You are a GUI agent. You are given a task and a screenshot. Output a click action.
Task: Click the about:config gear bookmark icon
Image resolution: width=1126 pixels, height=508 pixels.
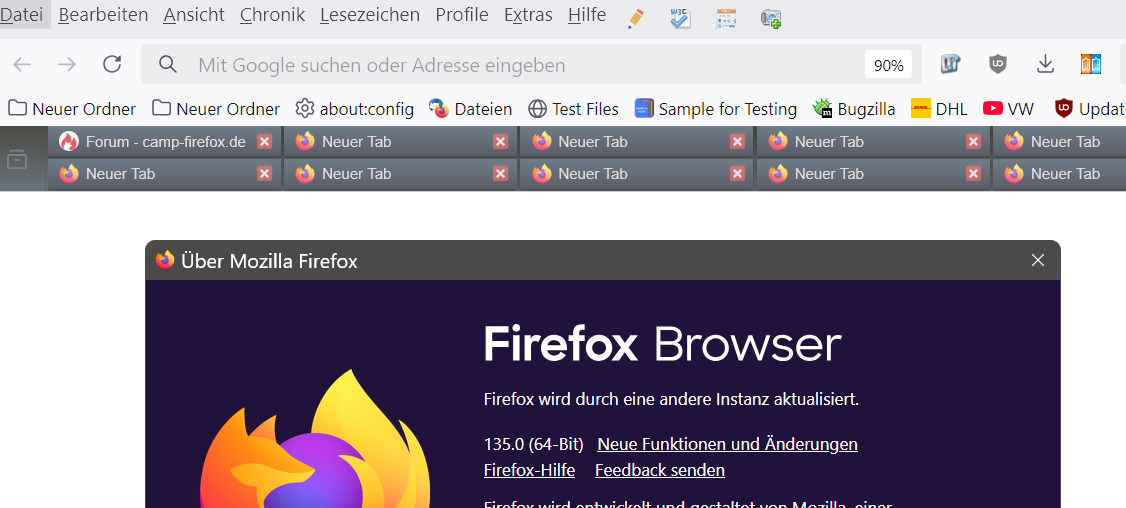(x=305, y=108)
